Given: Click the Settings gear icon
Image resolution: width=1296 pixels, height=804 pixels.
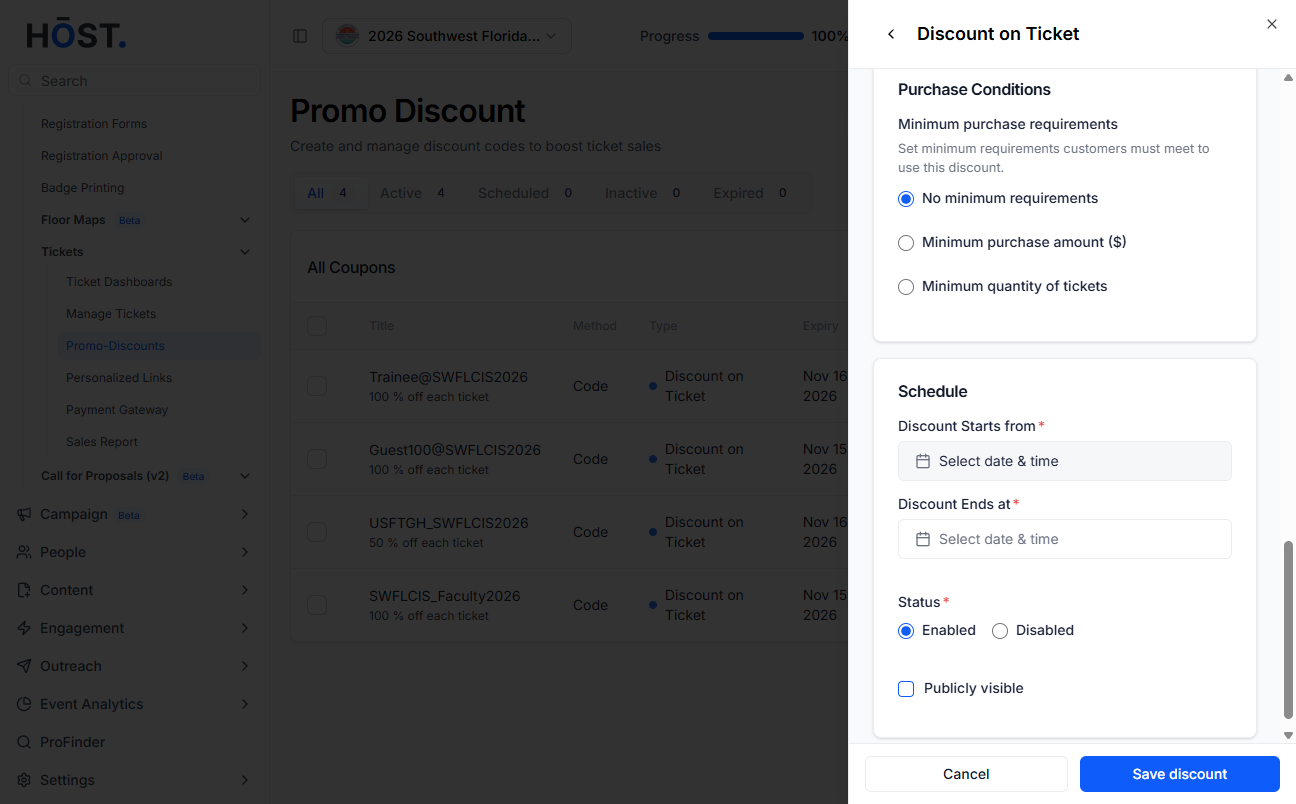Looking at the screenshot, I should coord(24,780).
